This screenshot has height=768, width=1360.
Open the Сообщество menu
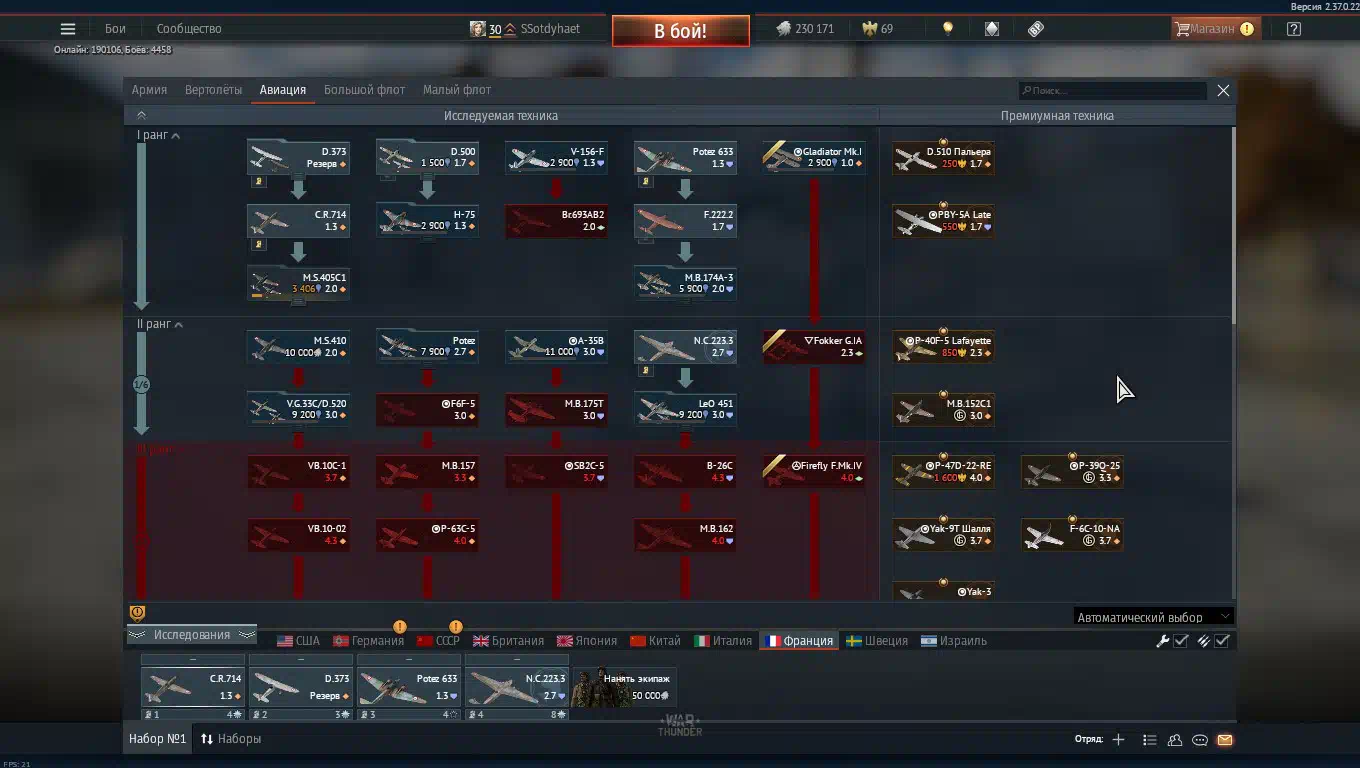pos(189,29)
